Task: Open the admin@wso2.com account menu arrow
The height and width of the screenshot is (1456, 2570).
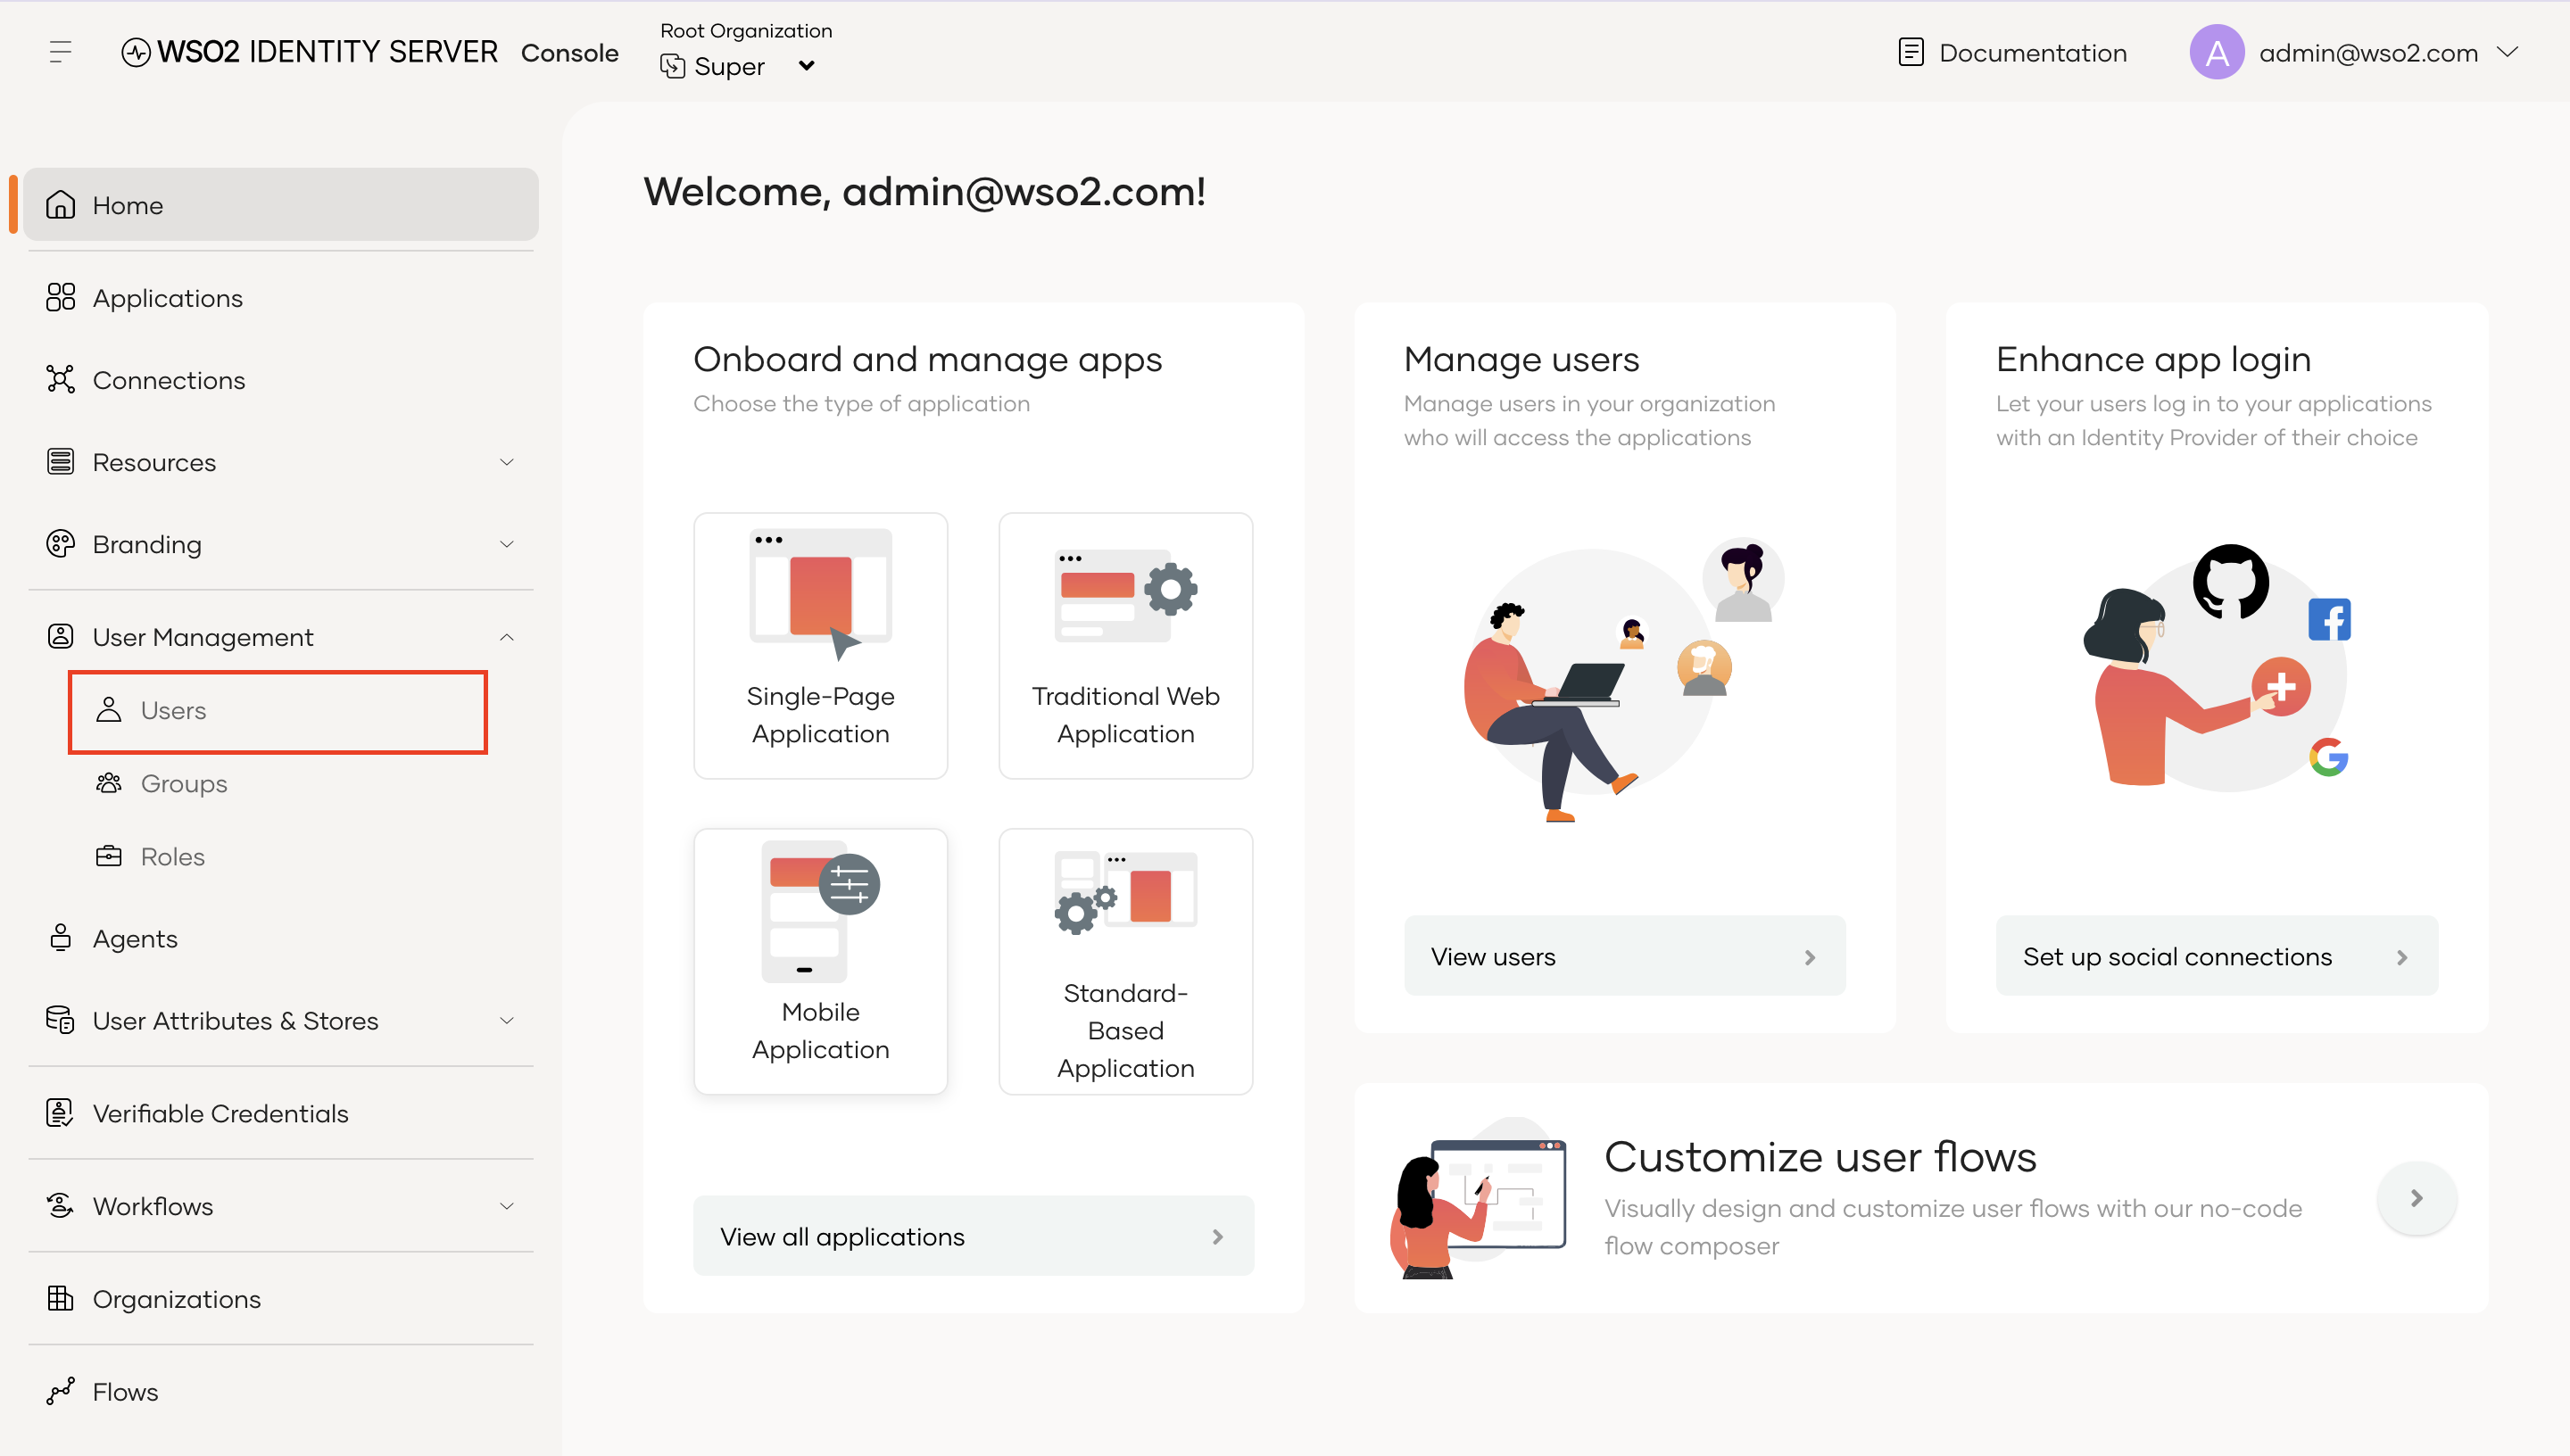Action: [2507, 52]
